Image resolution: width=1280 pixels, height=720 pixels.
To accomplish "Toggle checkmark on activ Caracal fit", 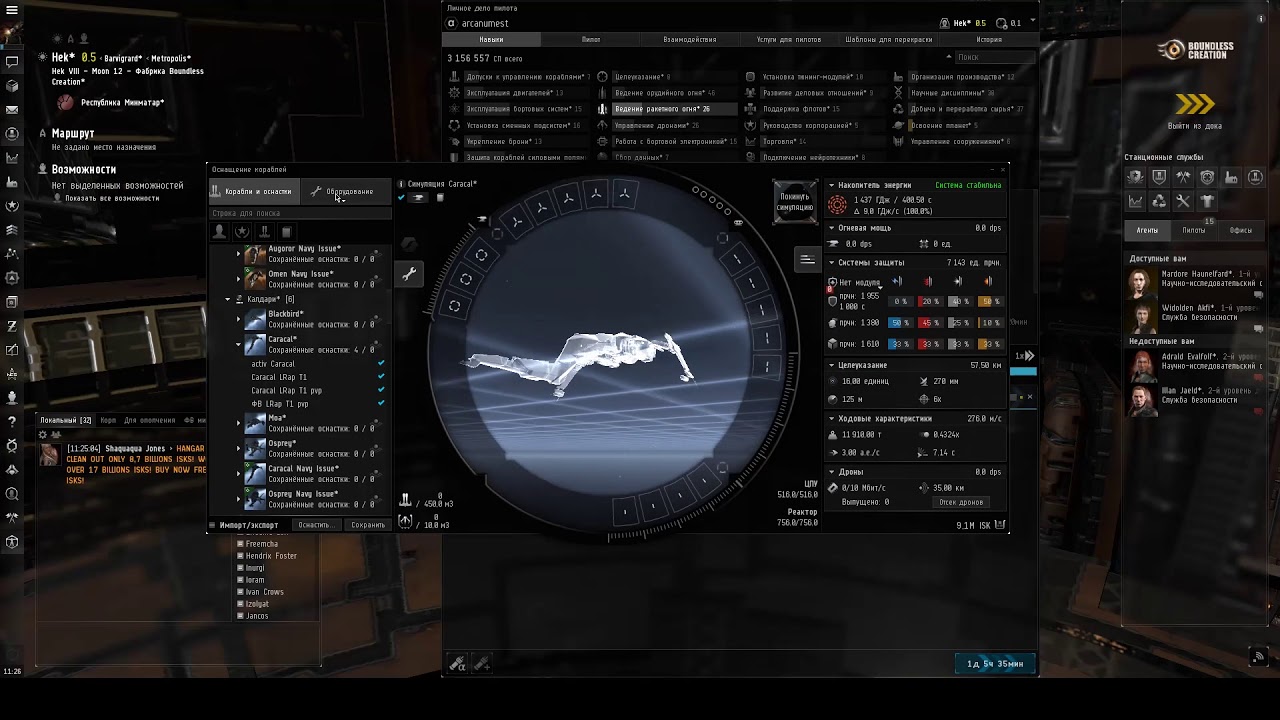I will pyautogui.click(x=381, y=364).
